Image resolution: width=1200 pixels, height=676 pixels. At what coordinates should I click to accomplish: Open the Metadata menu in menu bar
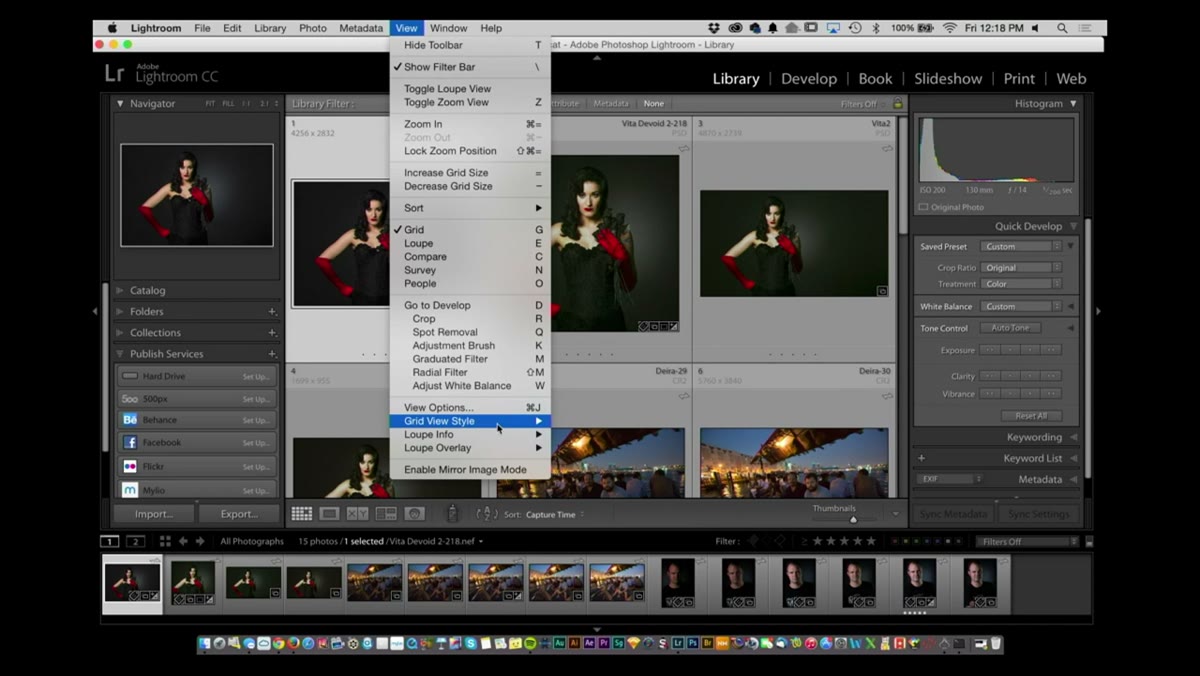point(360,28)
